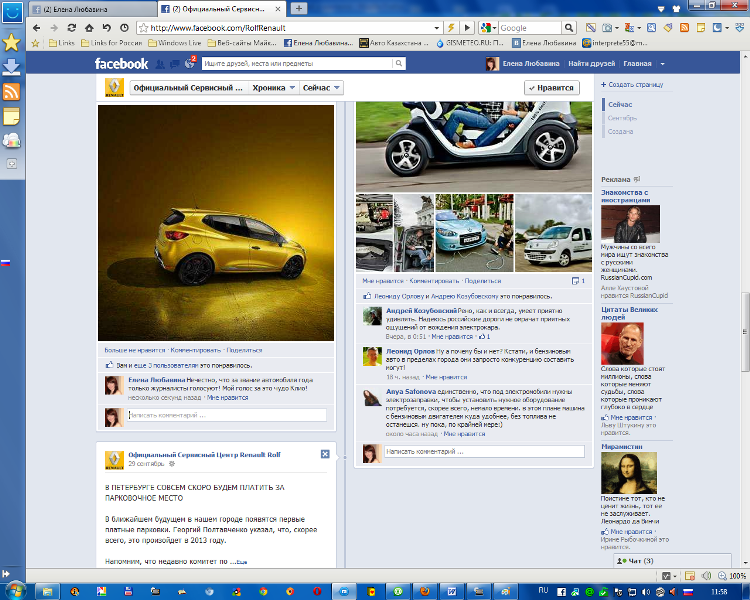Screen dimensions: 750x600
Task: Open Word from the Windows taskbar
Action: pos(452,591)
